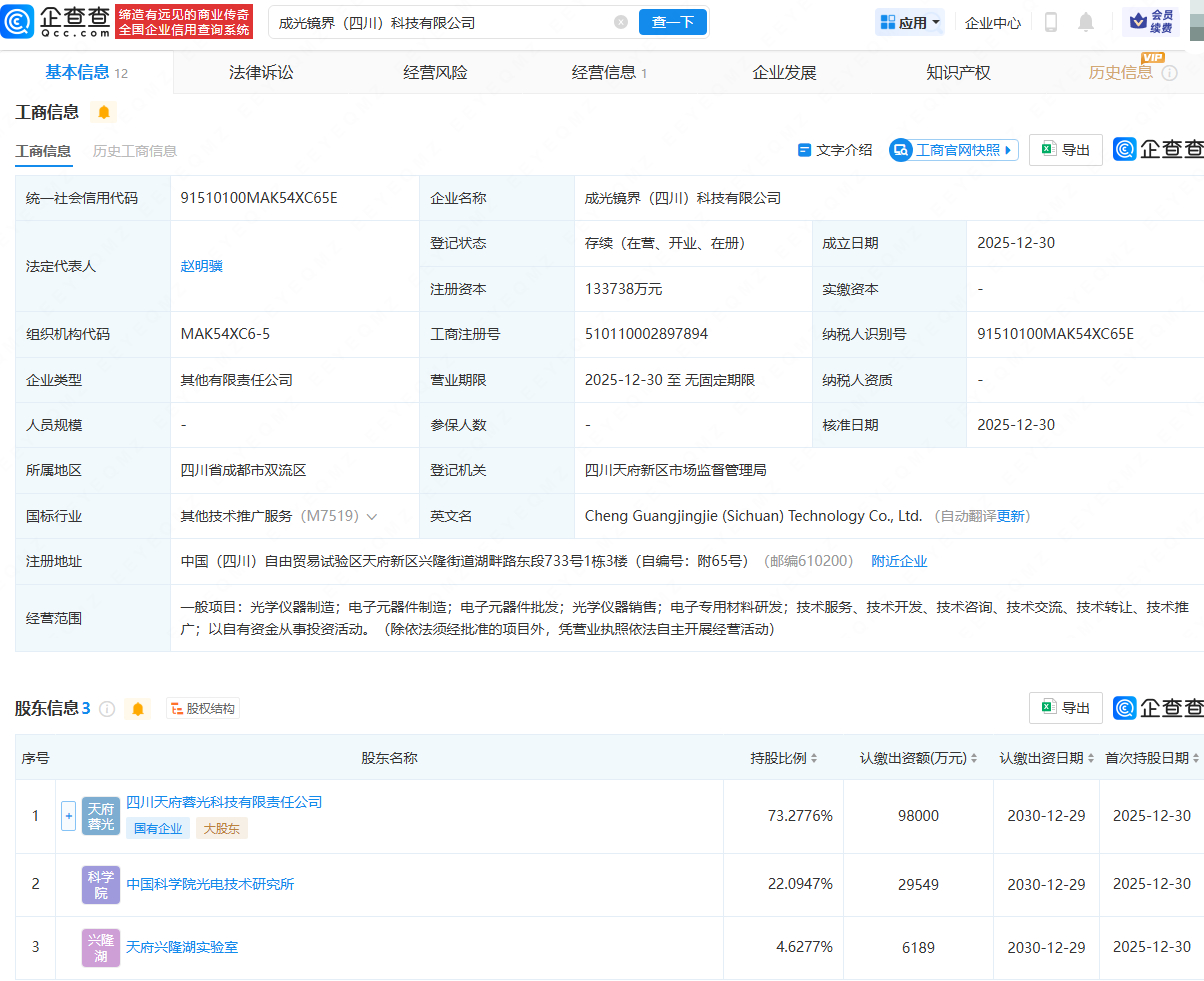Screen dimensions: 1204x981
Task: Switch to the 法律诉讼 tab
Action: [262, 71]
